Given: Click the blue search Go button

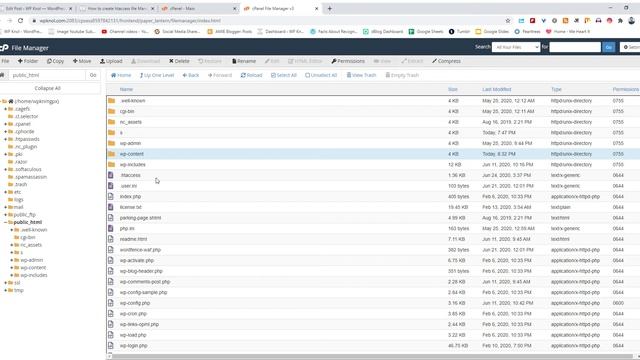Looking at the screenshot, I should [609, 47].
